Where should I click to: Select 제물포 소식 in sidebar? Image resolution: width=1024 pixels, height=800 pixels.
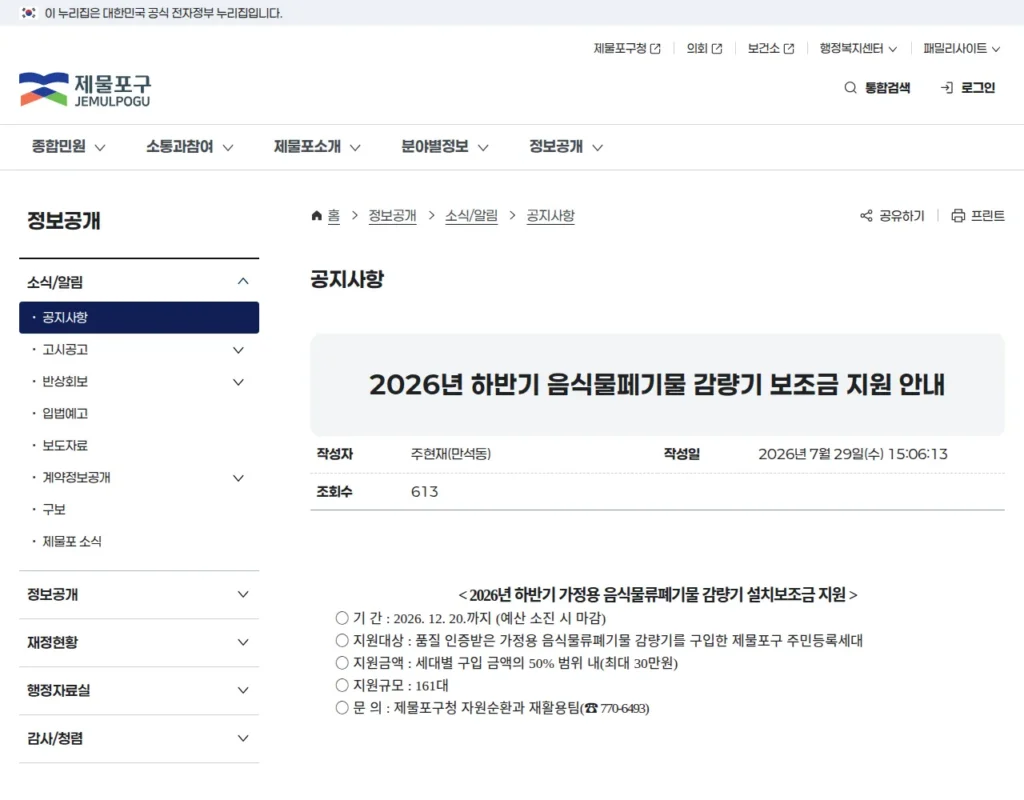[72, 542]
